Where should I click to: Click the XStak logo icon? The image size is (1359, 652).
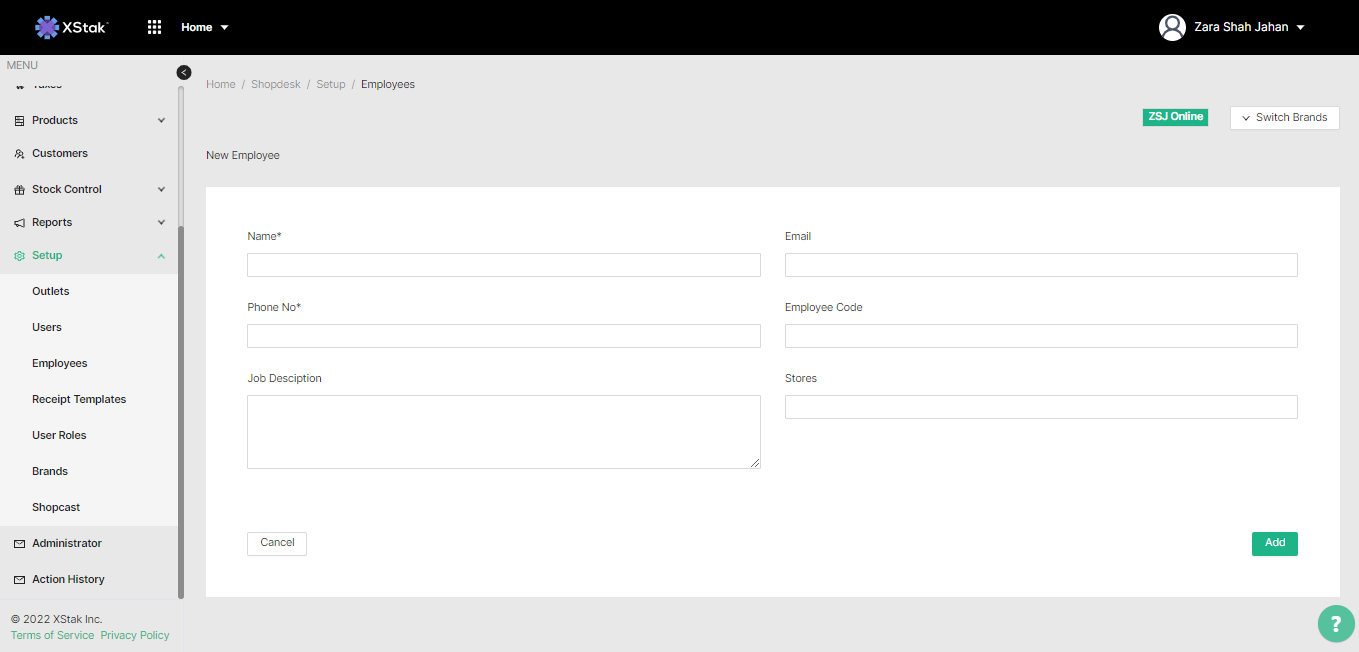(47, 27)
